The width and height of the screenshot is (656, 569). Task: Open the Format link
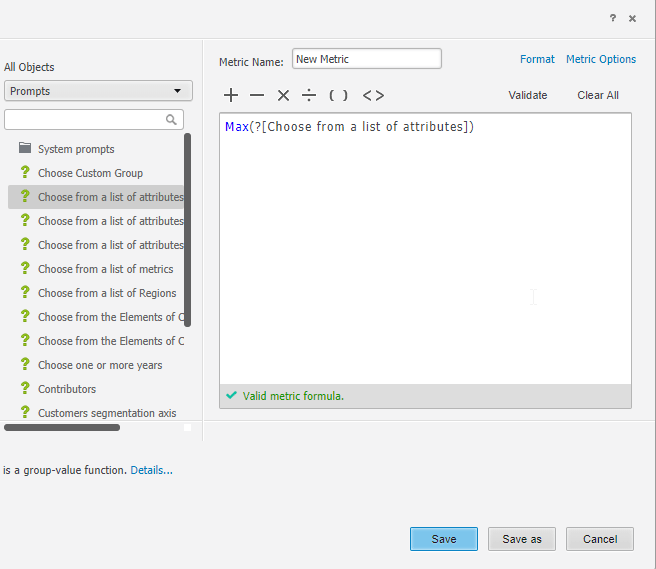click(537, 59)
